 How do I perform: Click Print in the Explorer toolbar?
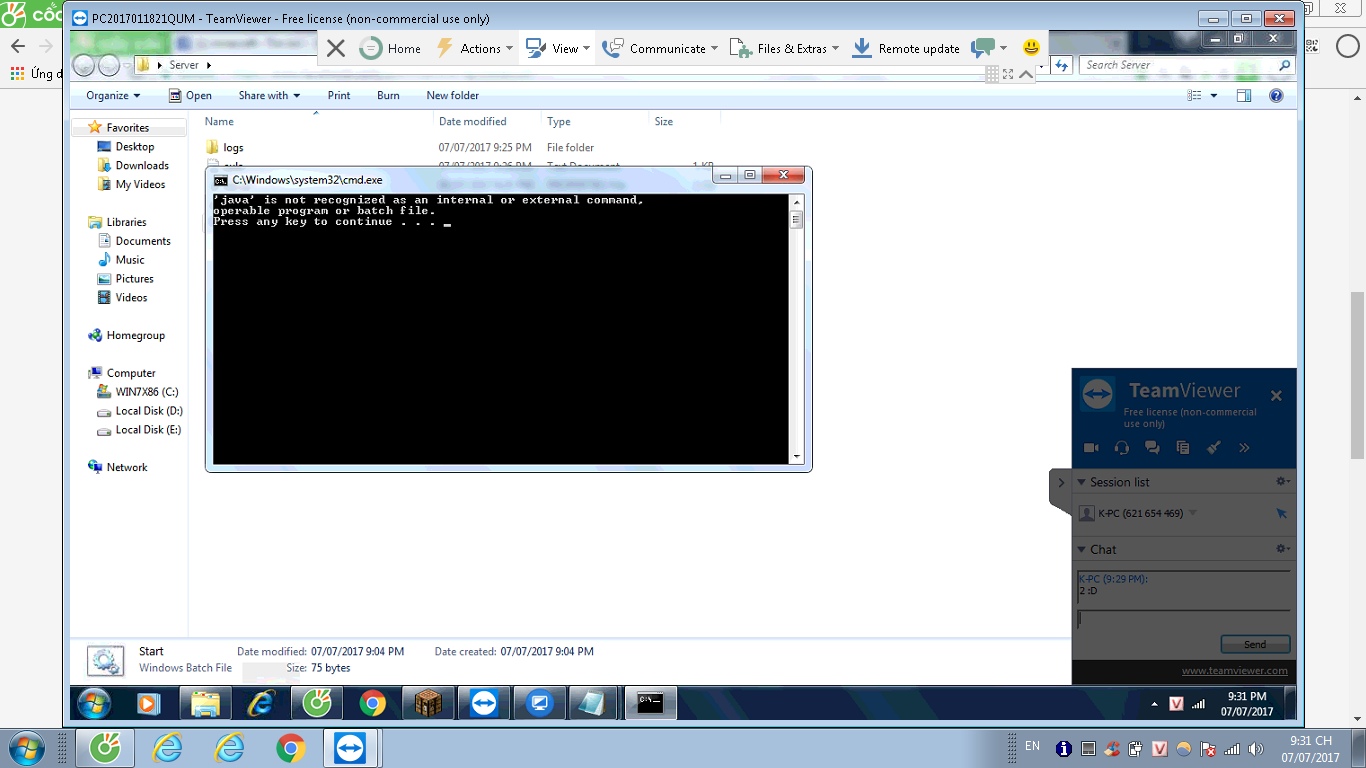click(x=339, y=96)
